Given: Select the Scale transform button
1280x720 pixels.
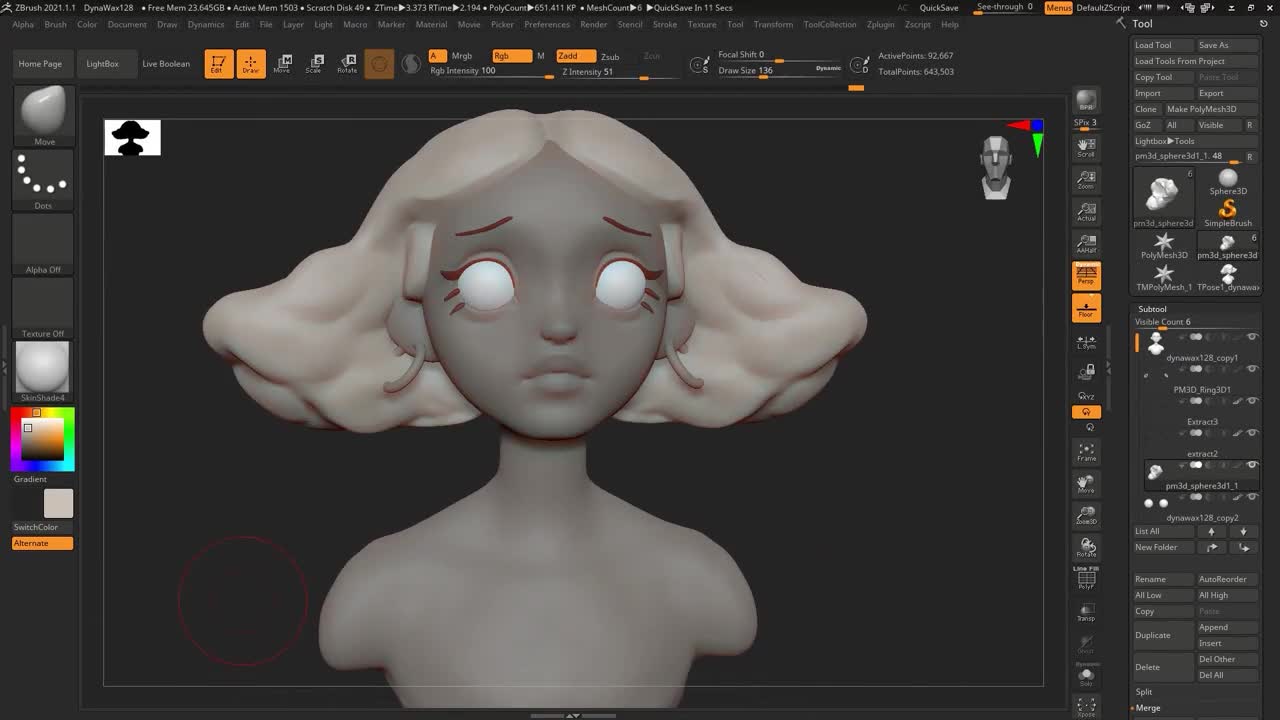Looking at the screenshot, I should tap(314, 64).
